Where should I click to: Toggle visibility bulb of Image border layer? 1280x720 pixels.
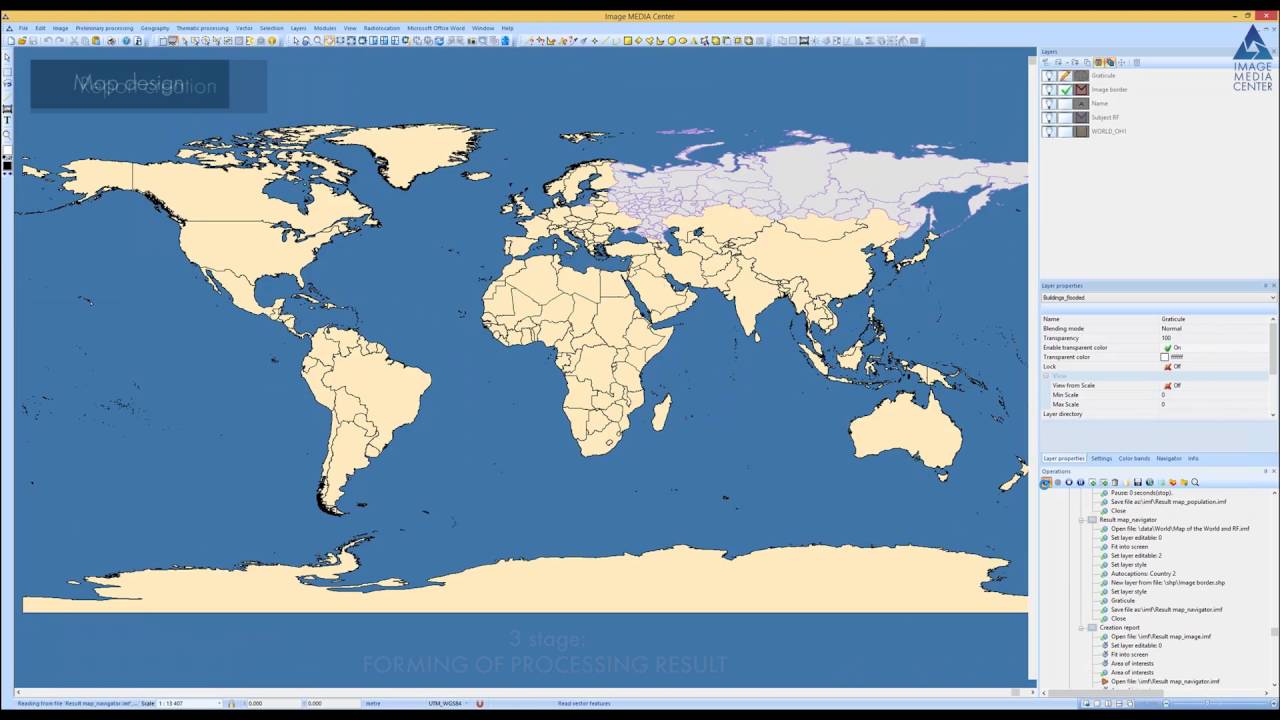(x=1049, y=90)
